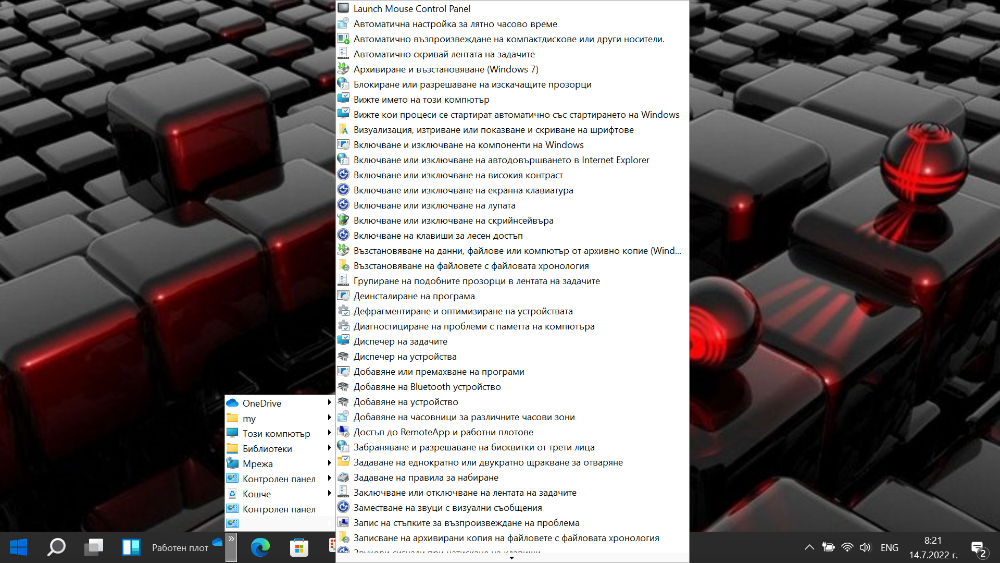Image resolution: width=1000 pixels, height=563 pixels.
Task: Click icon next to Автоматично скривай лентата на задачите
Action: click(343, 54)
